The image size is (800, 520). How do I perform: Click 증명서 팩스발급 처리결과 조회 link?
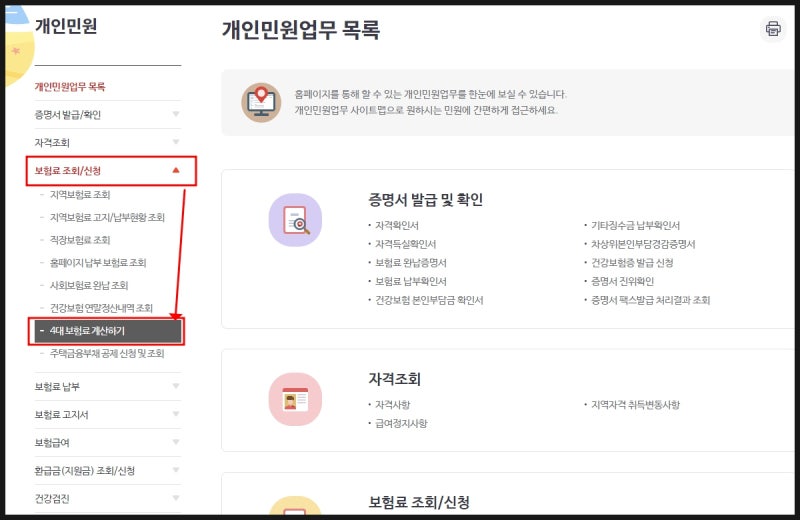[651, 300]
